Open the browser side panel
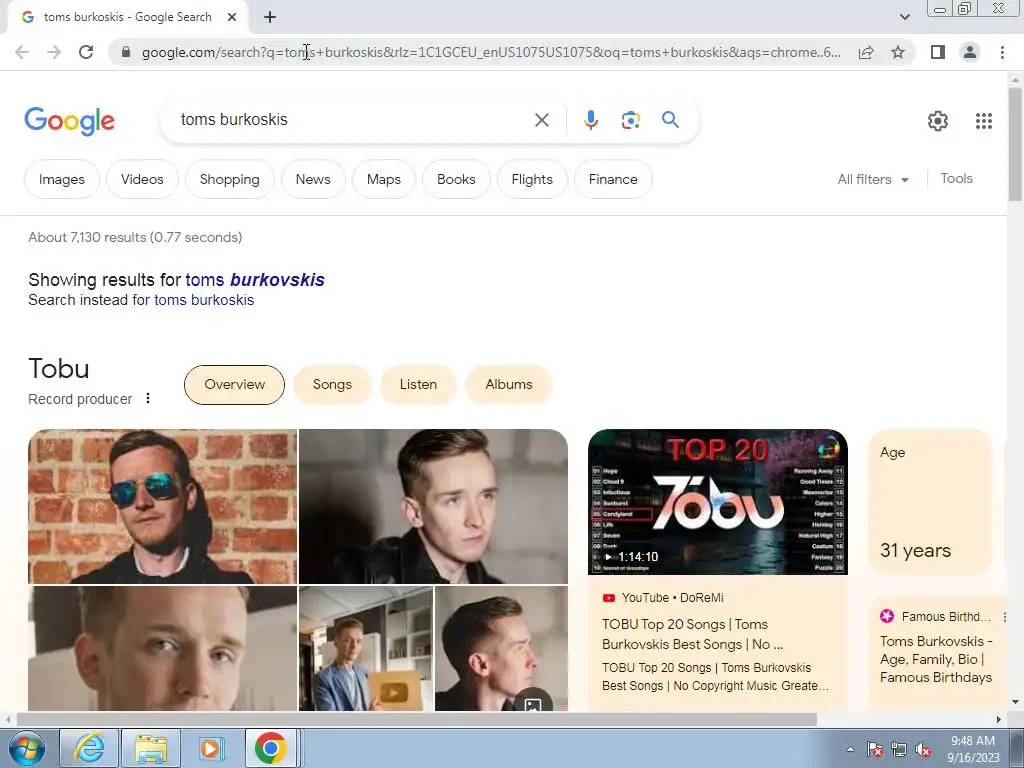Viewport: 1024px width, 768px height. (x=938, y=52)
